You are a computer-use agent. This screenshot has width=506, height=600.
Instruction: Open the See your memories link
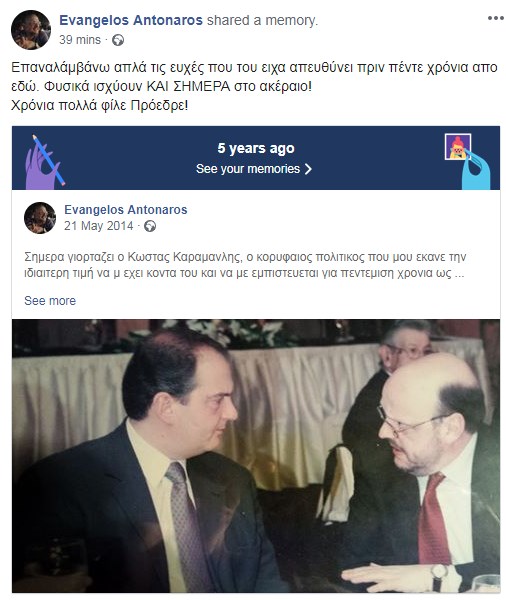coord(254,169)
